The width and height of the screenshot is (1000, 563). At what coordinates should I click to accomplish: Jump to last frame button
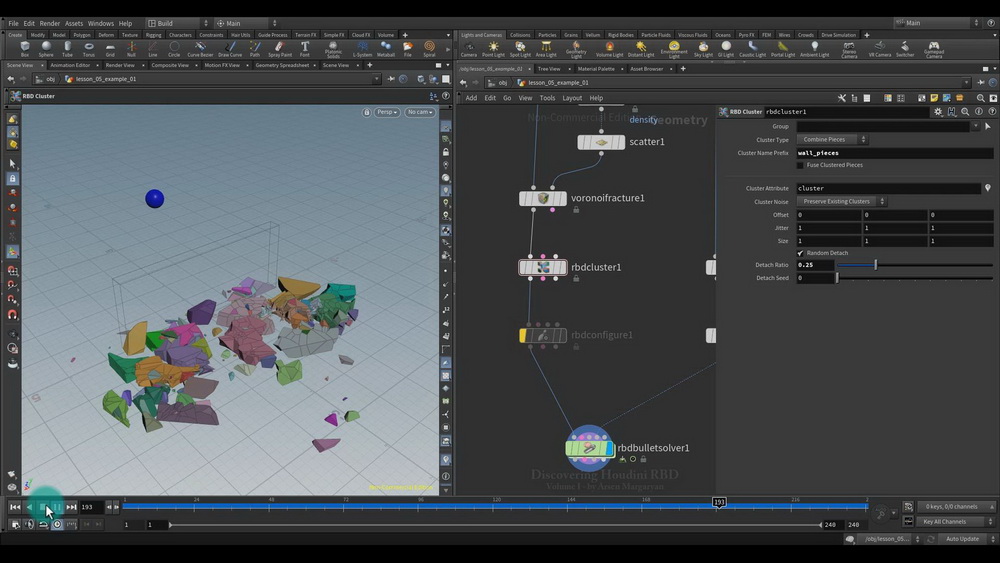[71, 507]
